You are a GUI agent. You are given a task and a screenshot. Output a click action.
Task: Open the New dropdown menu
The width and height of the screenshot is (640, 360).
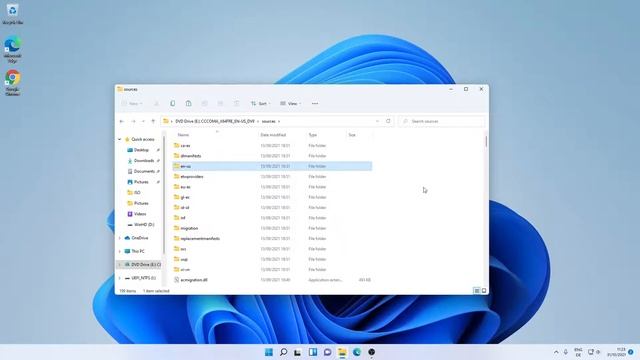pyautogui.click(x=132, y=104)
